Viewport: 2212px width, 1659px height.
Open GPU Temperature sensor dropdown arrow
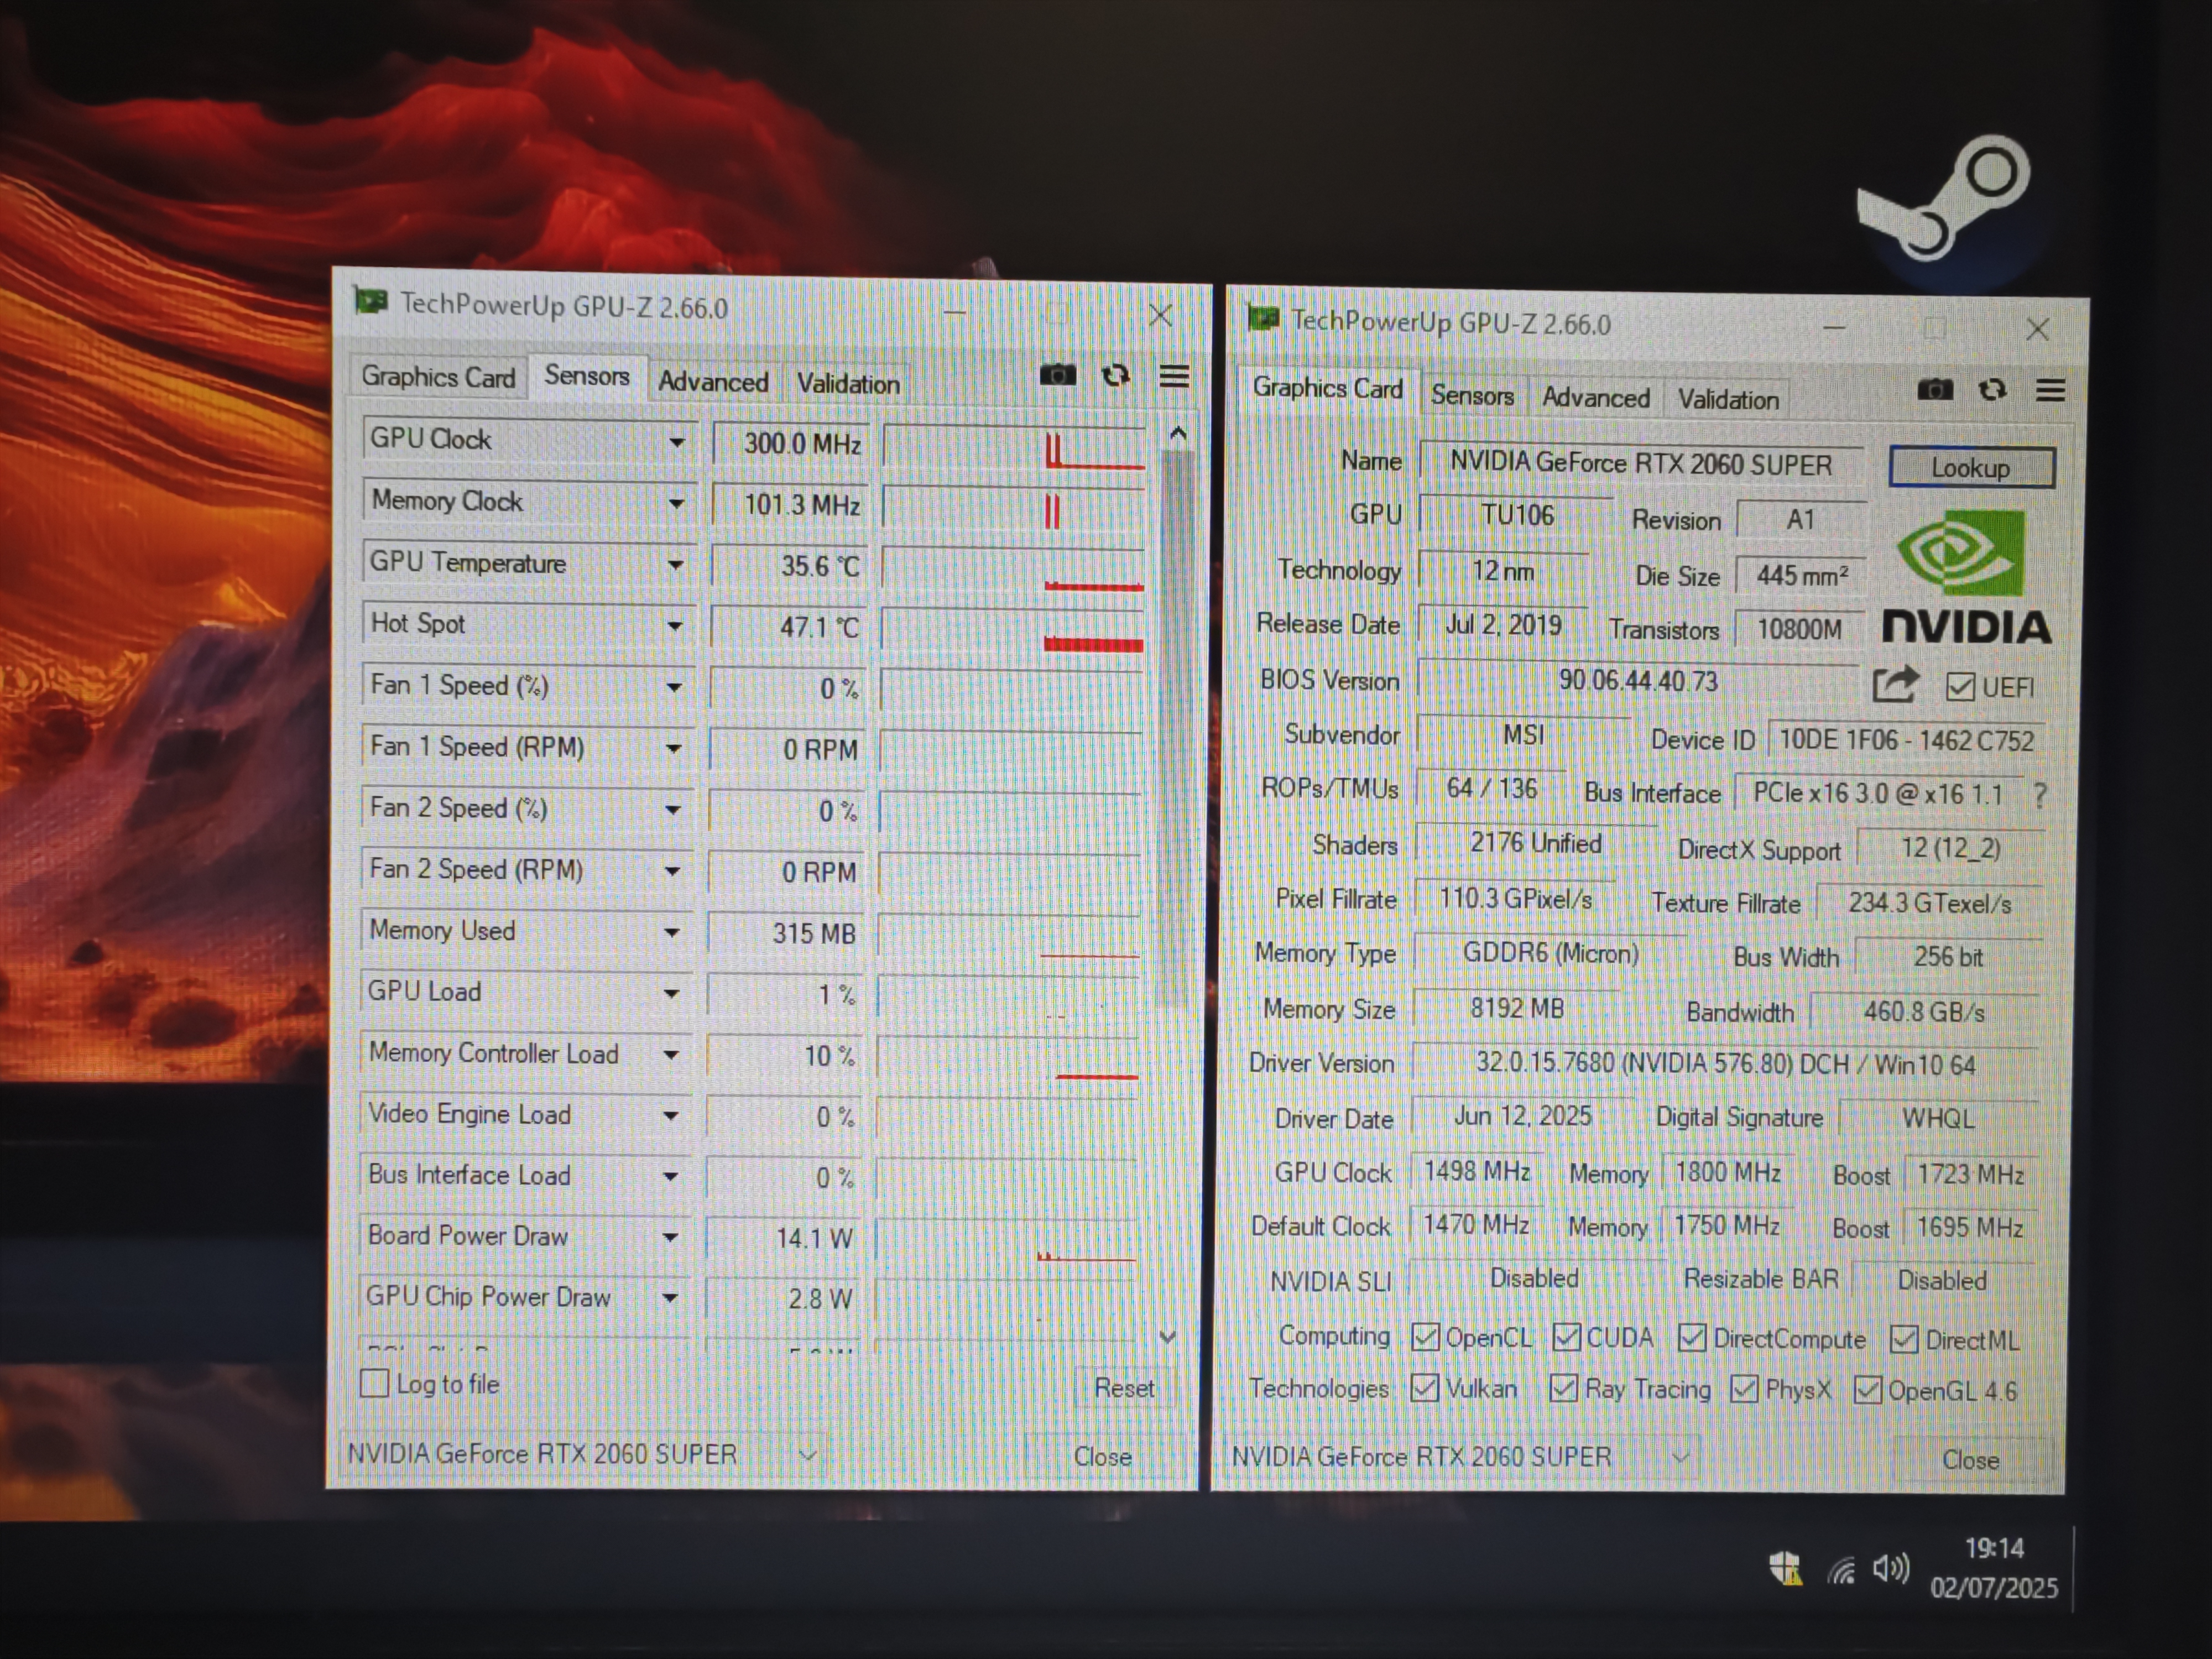click(x=675, y=565)
